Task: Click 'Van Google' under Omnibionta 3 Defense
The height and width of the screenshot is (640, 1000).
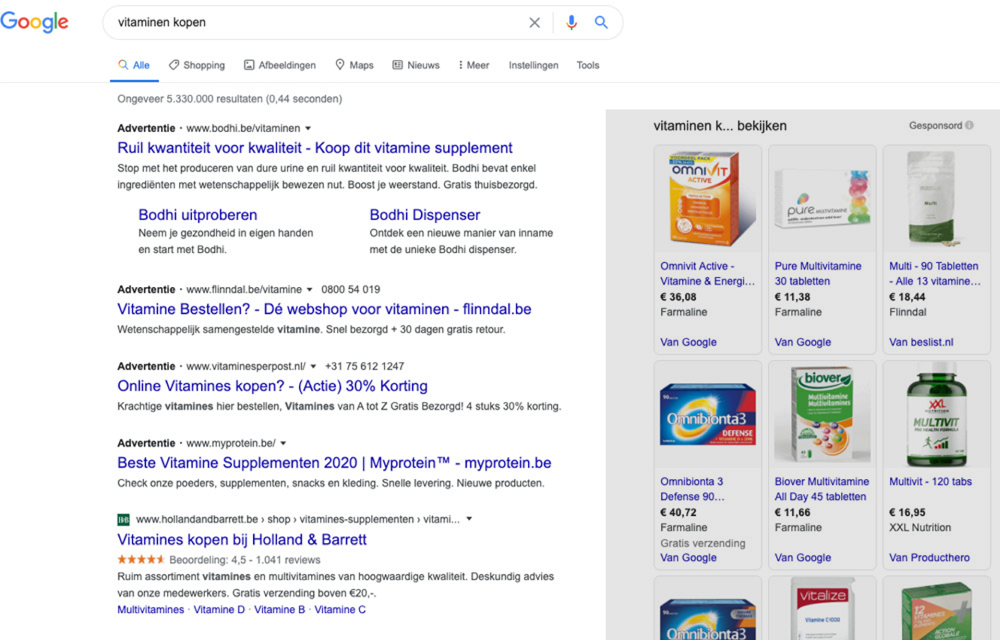Action: tap(688, 558)
